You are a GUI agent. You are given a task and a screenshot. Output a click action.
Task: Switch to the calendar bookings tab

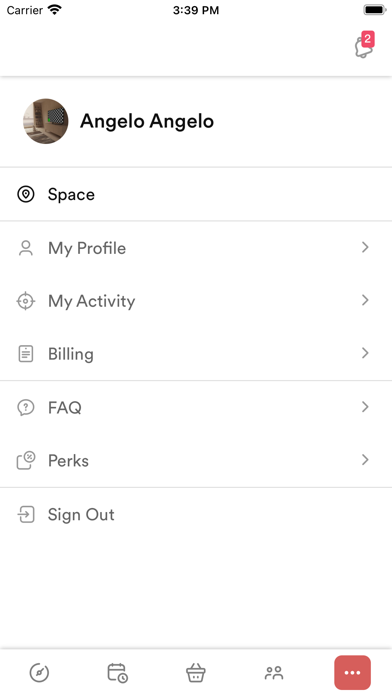[x=118, y=672]
